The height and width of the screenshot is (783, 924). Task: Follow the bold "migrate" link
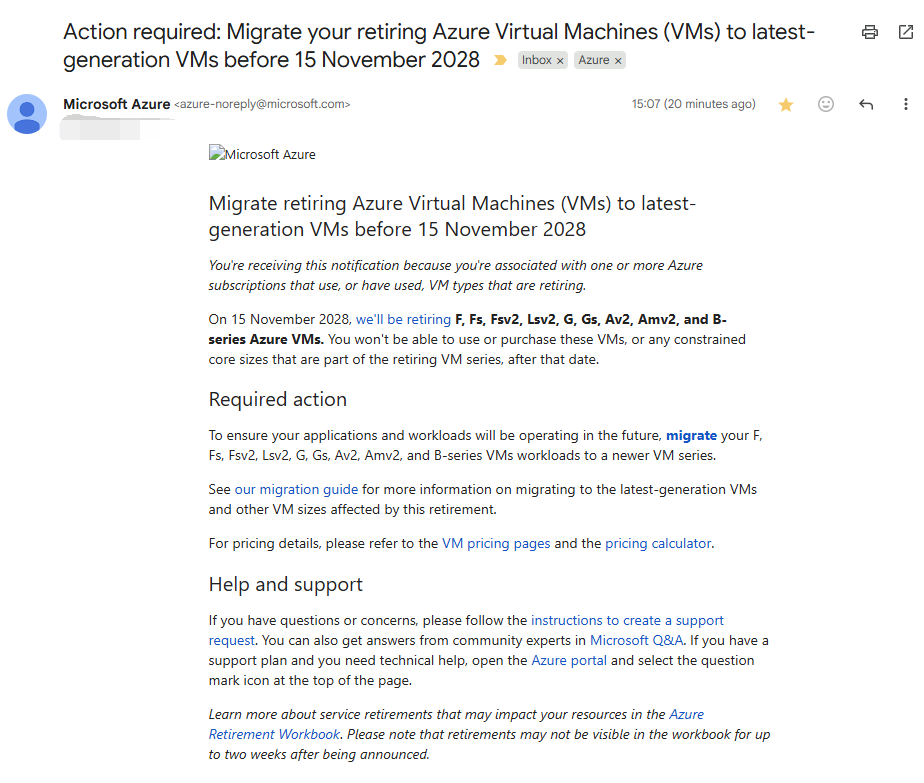click(691, 435)
